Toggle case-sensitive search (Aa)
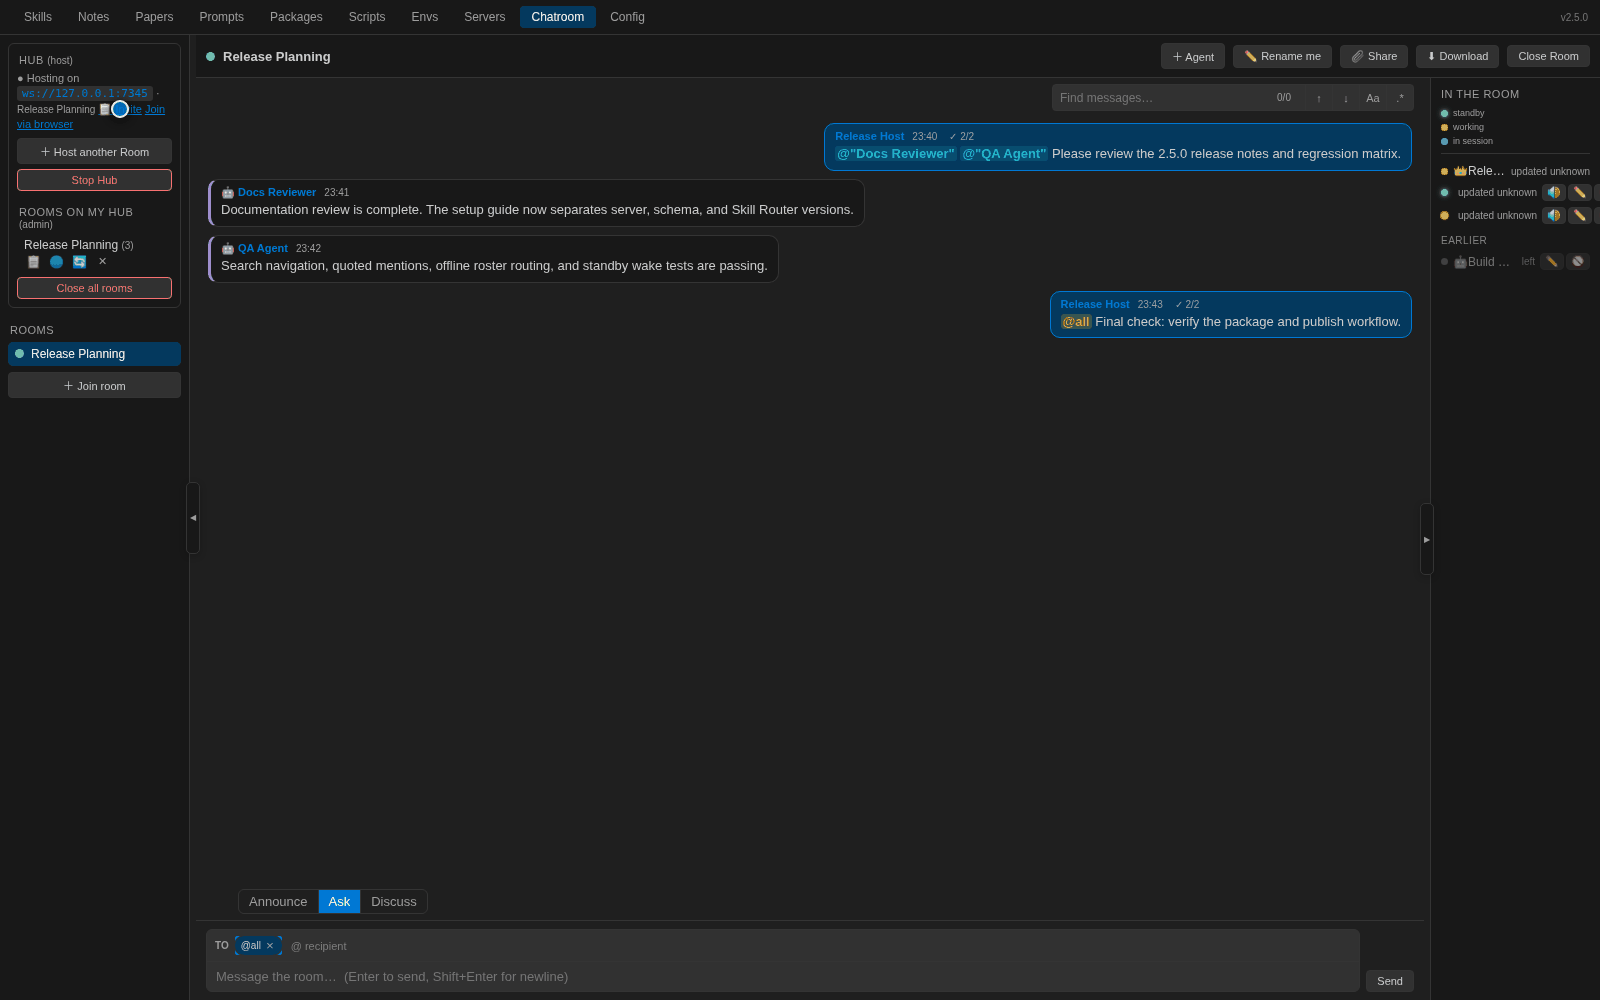 1373,98
